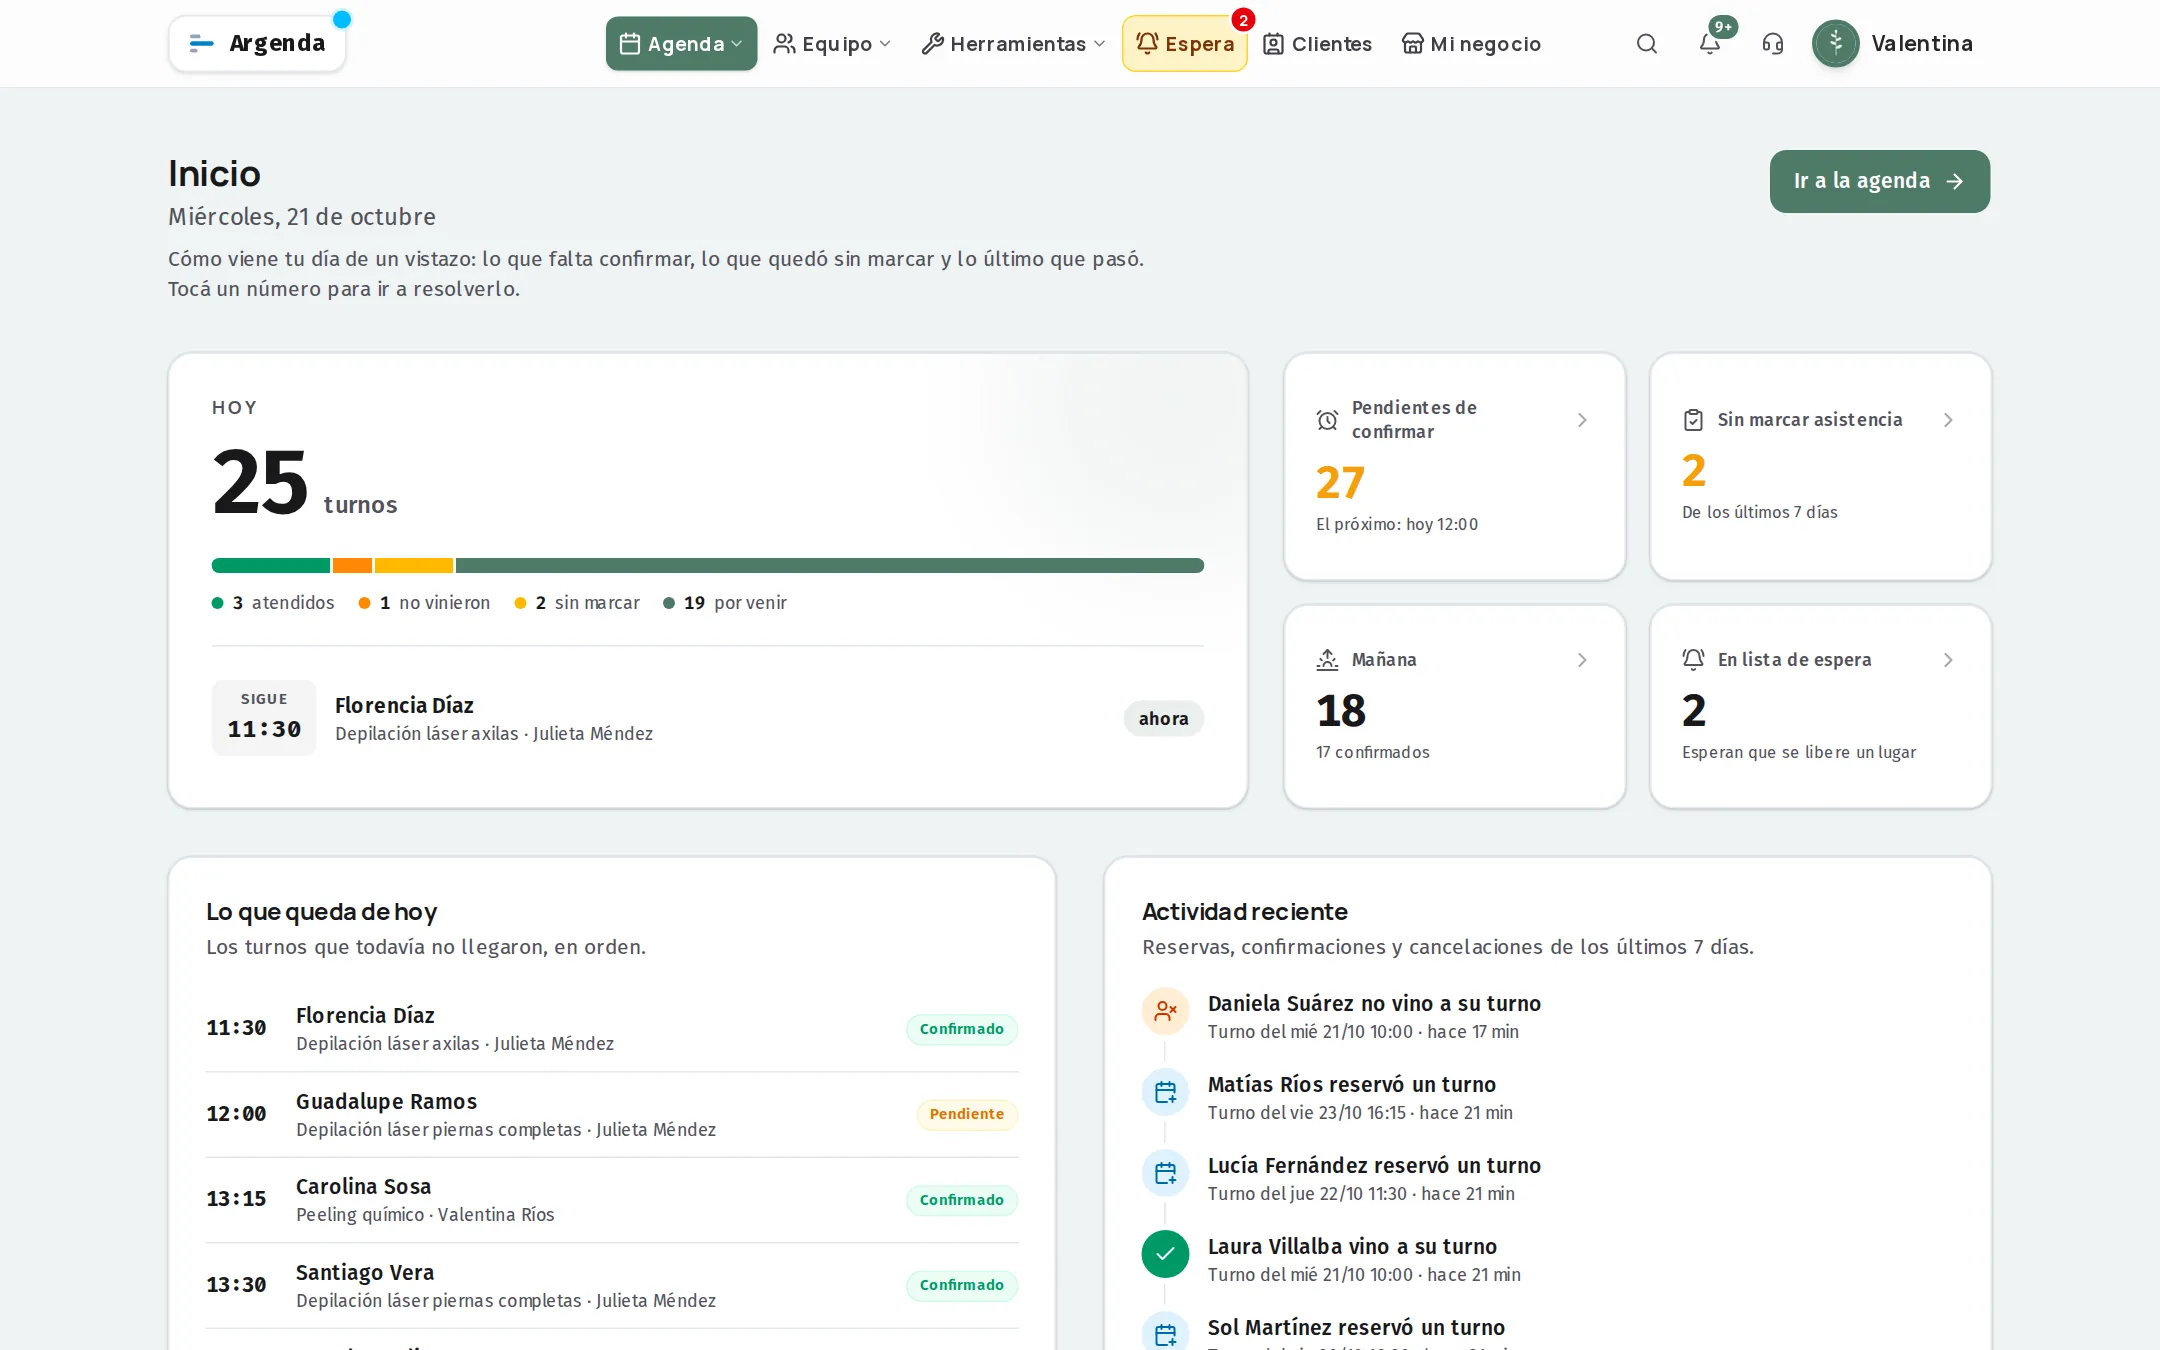Open Pendientes de confirmar chevron arrow

(1582, 420)
